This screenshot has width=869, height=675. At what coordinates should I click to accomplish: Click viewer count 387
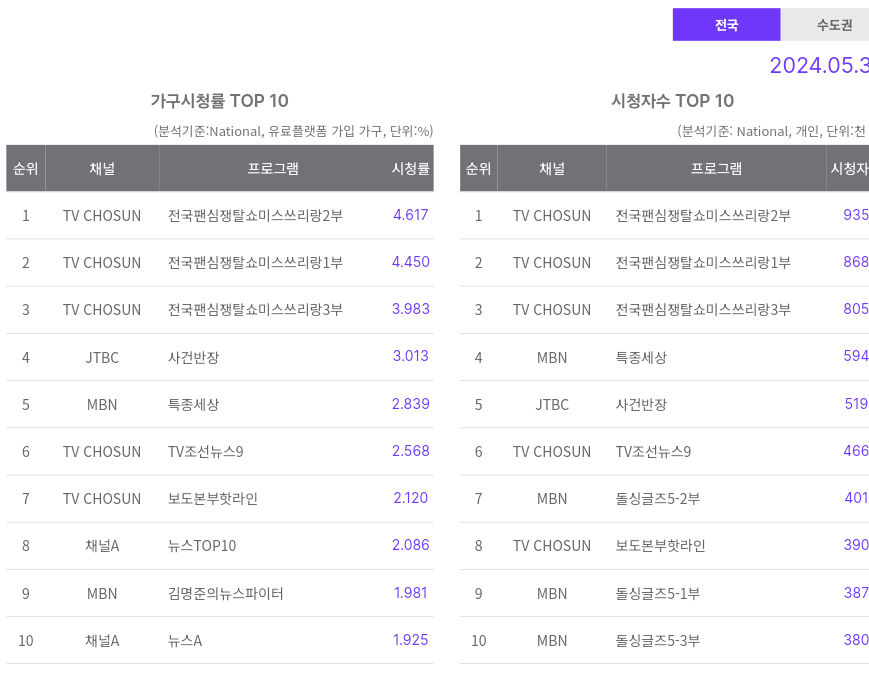(856, 592)
